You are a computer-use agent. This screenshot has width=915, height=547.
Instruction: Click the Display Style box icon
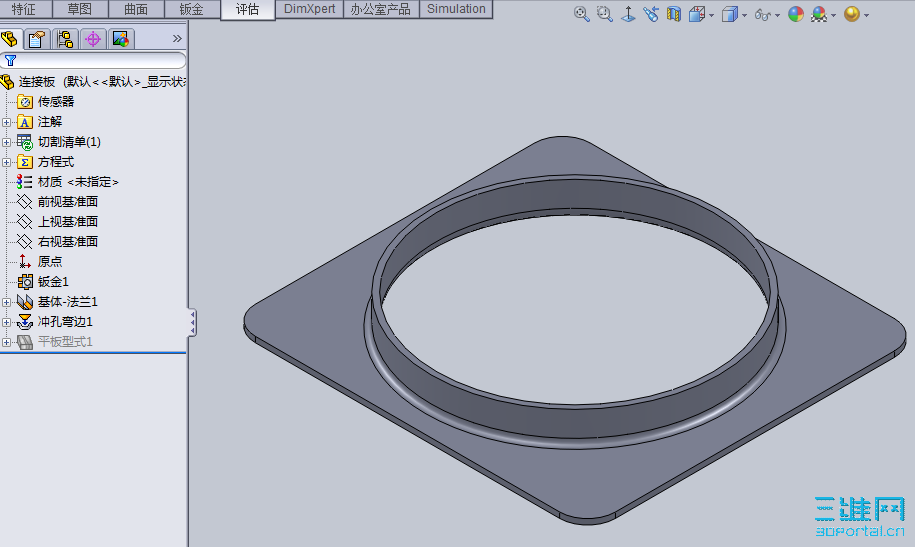(x=729, y=14)
